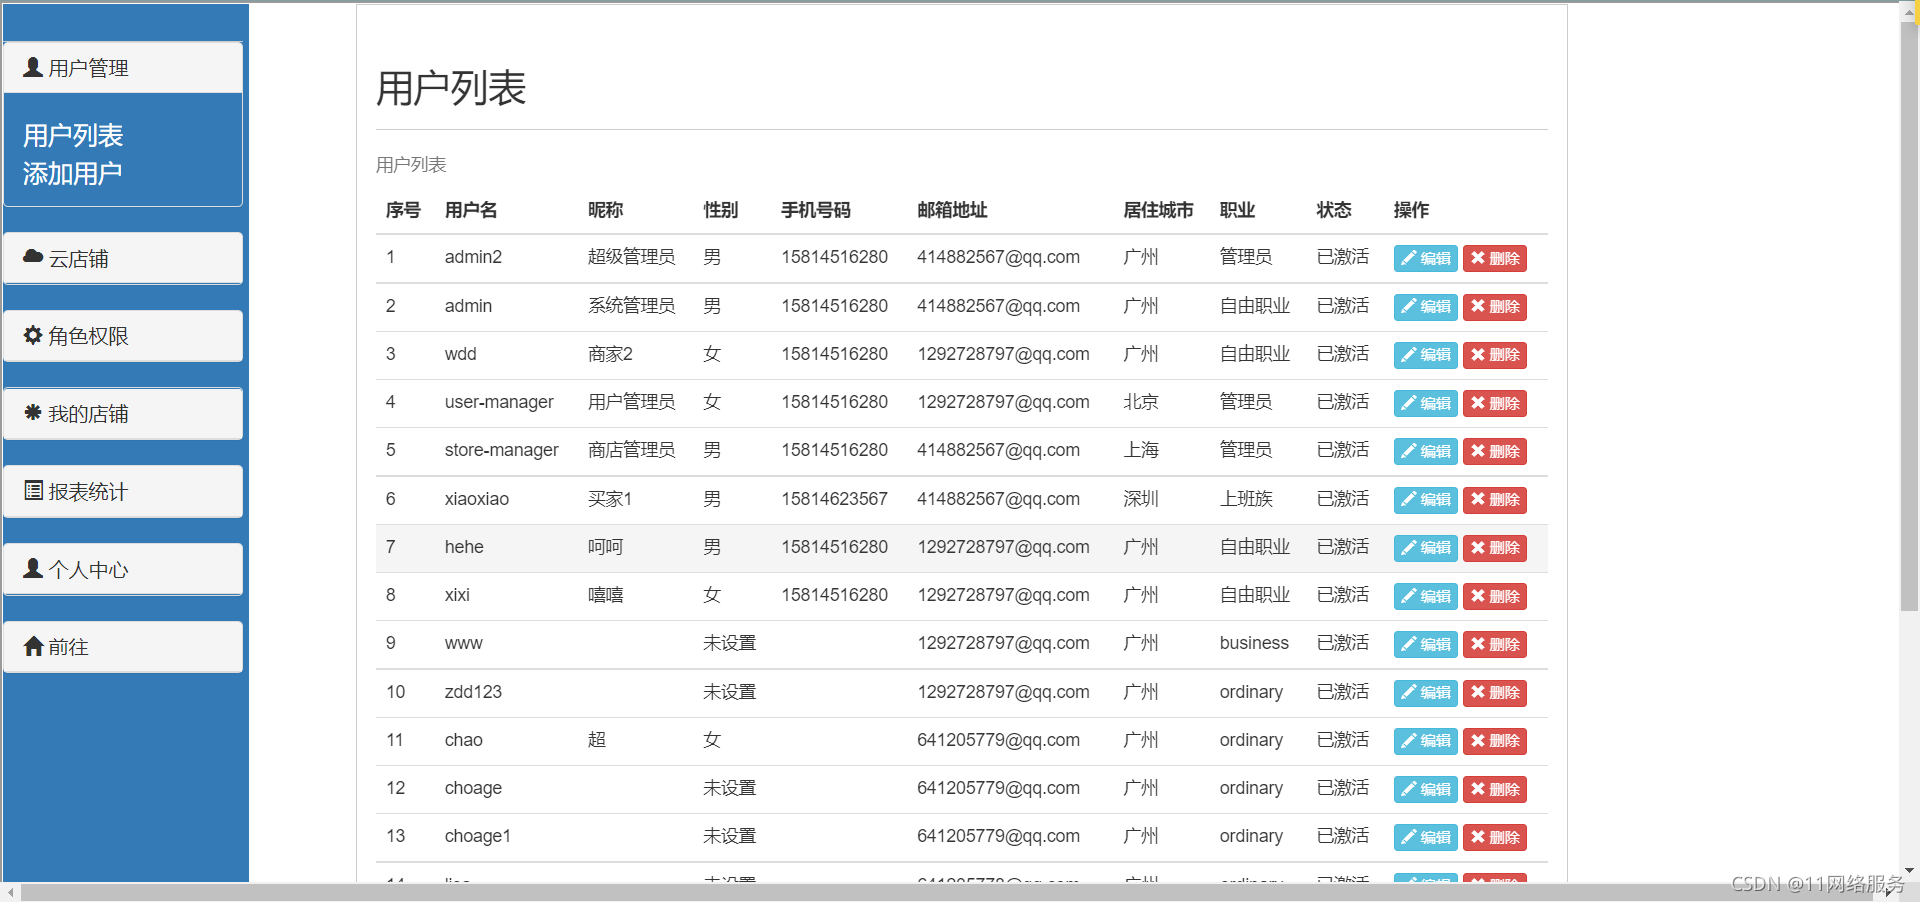Select 用户列表 in the sidebar

click(x=72, y=134)
